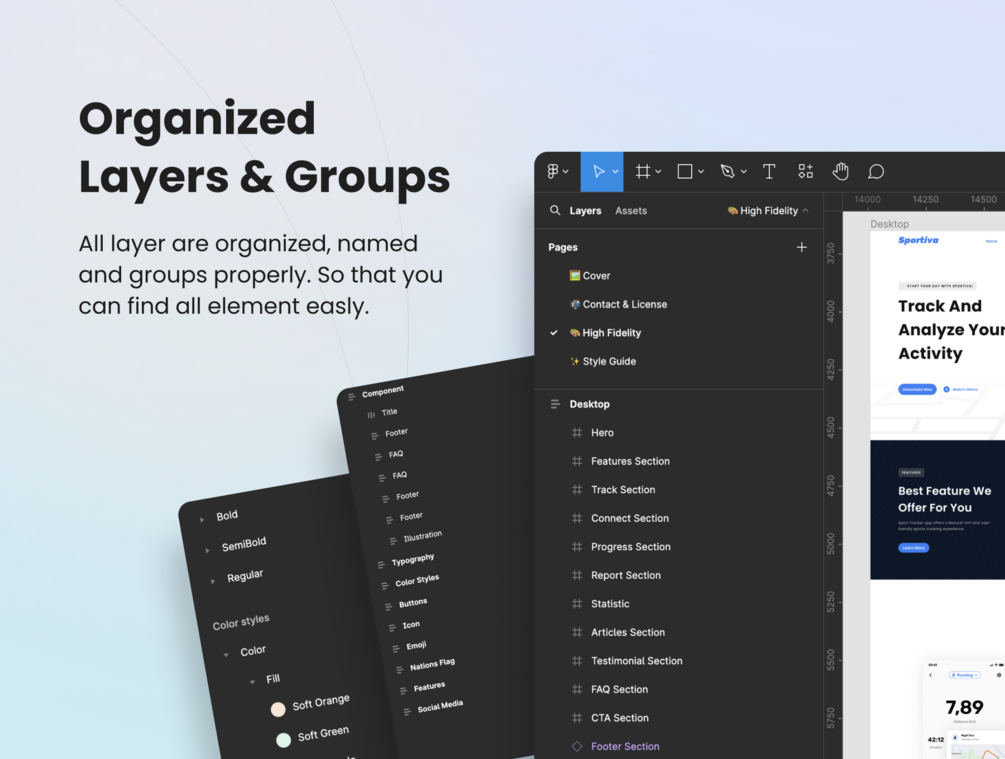
Task: Click frame icon beside Features Section
Action: pyautogui.click(x=577, y=461)
